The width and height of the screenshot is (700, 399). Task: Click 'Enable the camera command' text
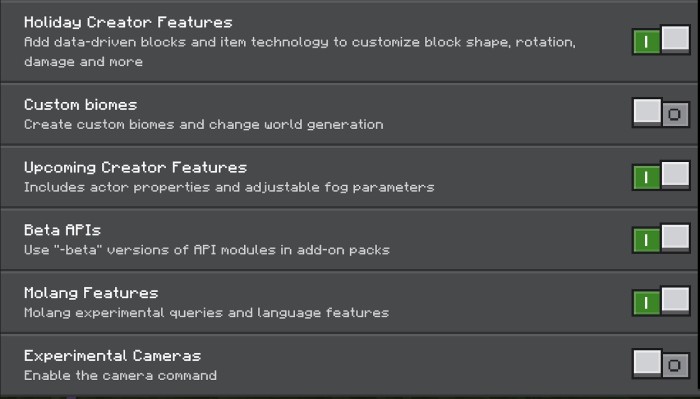click(121, 375)
